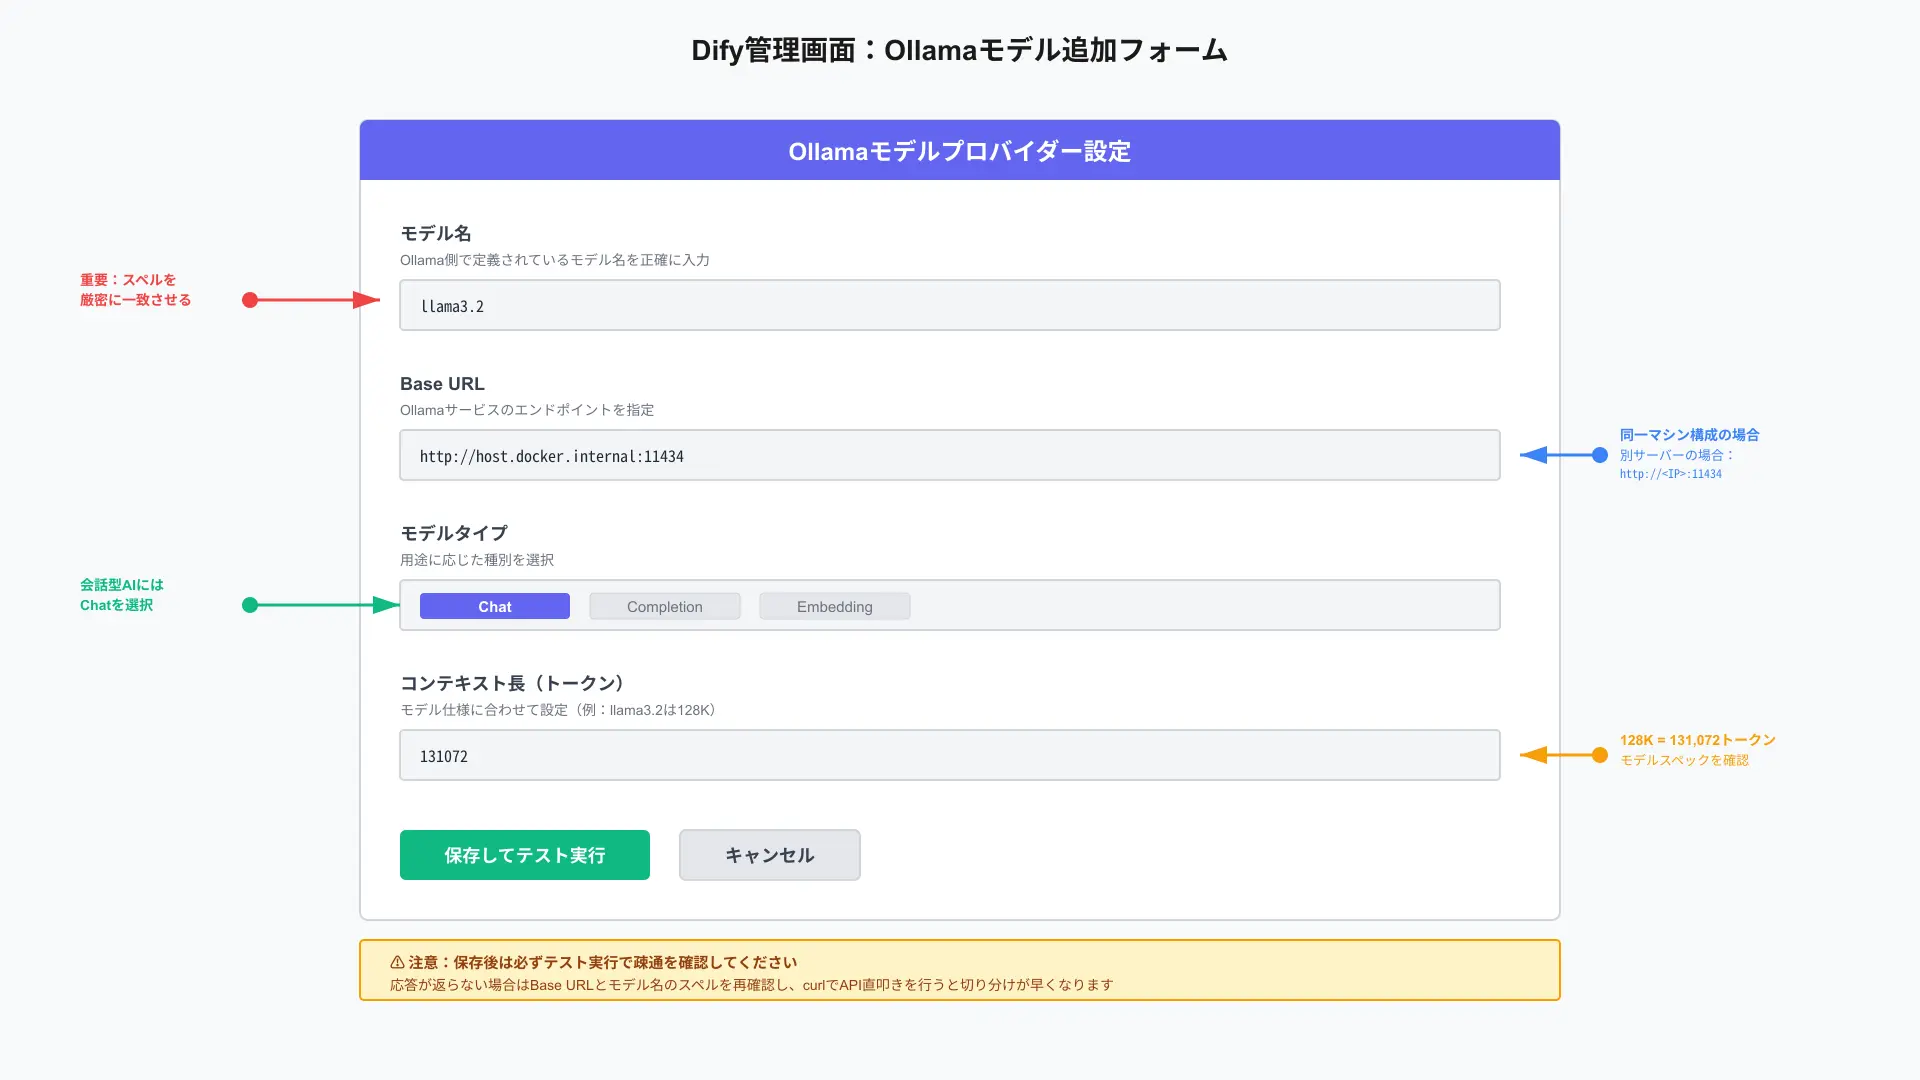This screenshot has height=1080, width=1920.
Task: Click the warning detail line about curl
Action: click(x=751, y=985)
